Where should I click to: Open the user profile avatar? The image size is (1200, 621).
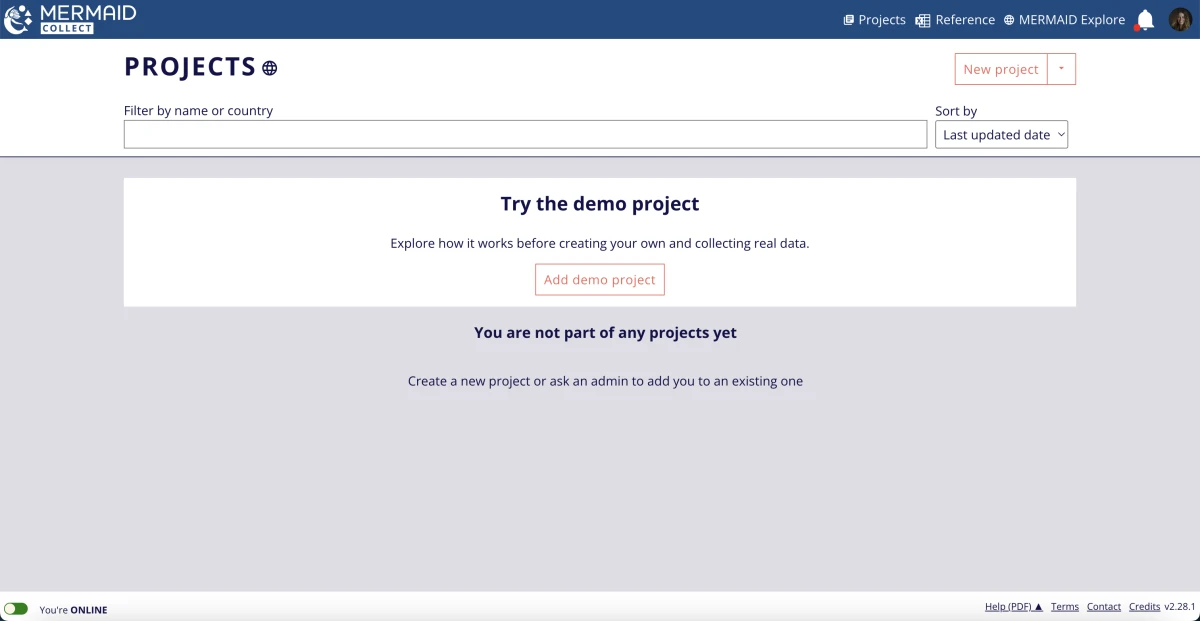point(1180,20)
